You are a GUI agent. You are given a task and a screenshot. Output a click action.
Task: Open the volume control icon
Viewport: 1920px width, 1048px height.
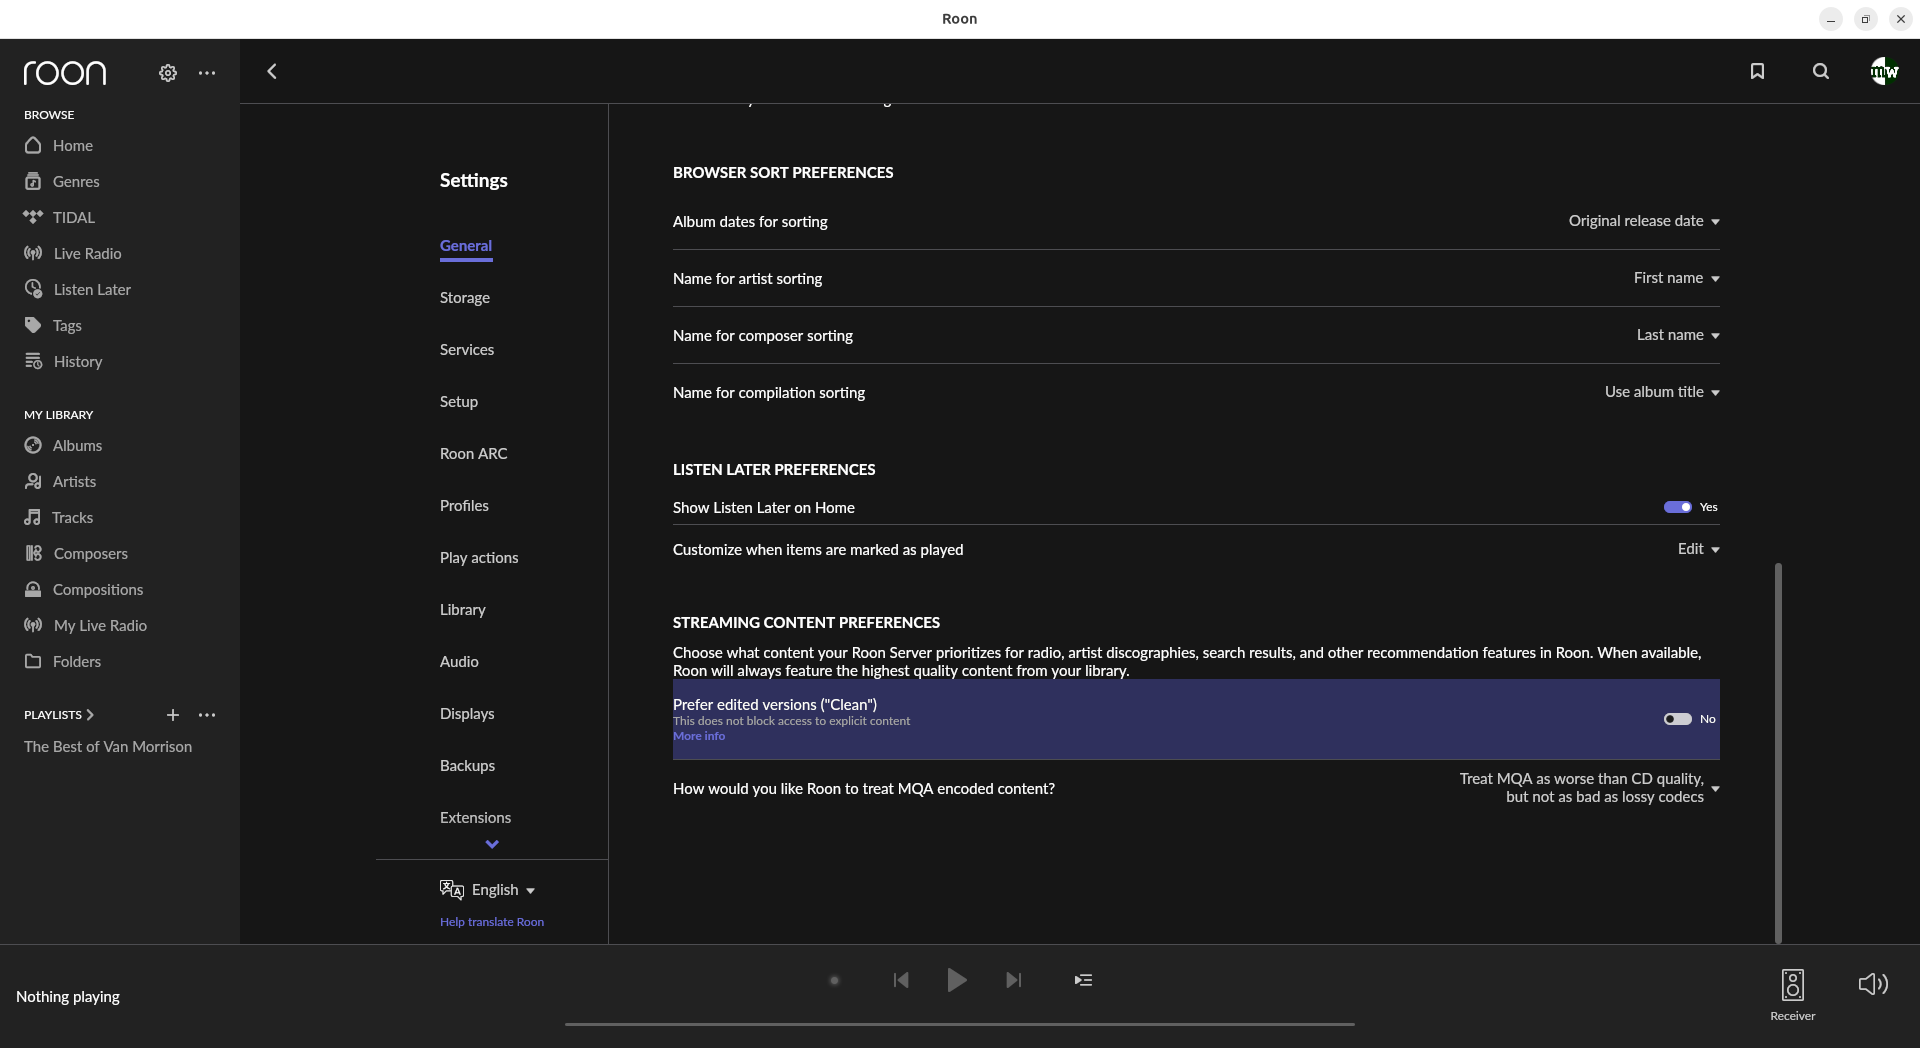[1872, 984]
